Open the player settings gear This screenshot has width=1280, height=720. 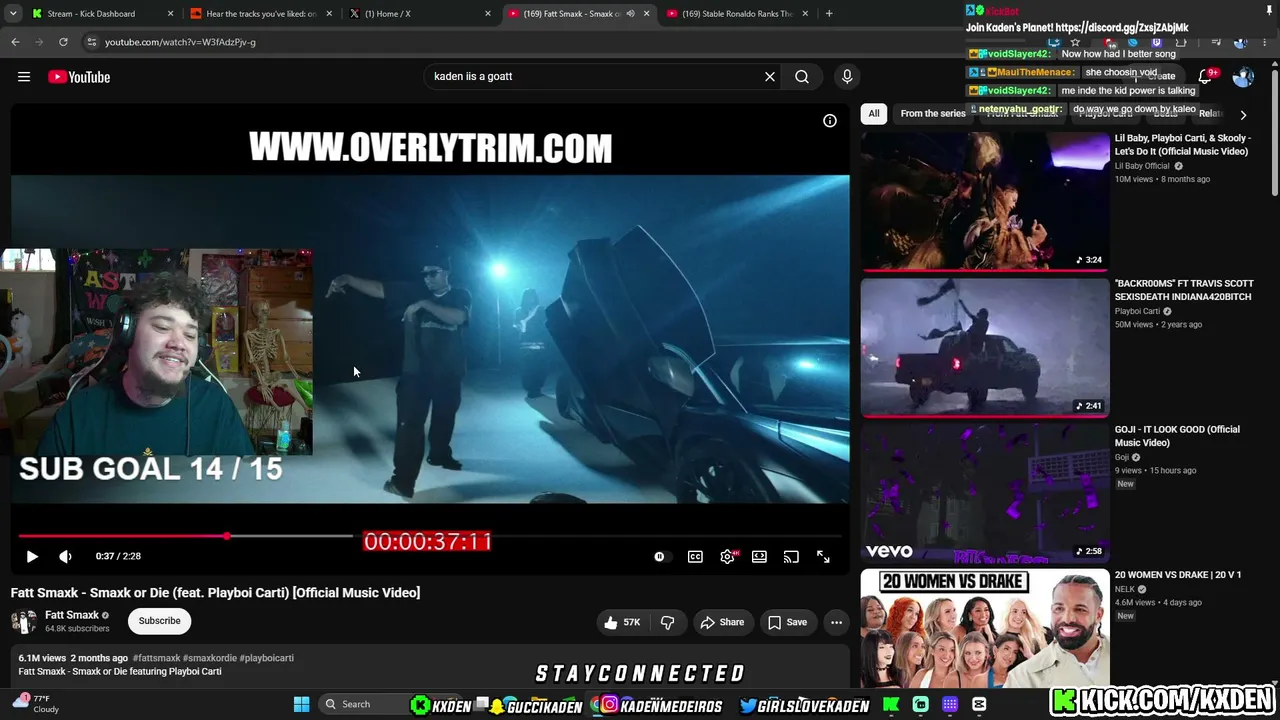click(727, 557)
